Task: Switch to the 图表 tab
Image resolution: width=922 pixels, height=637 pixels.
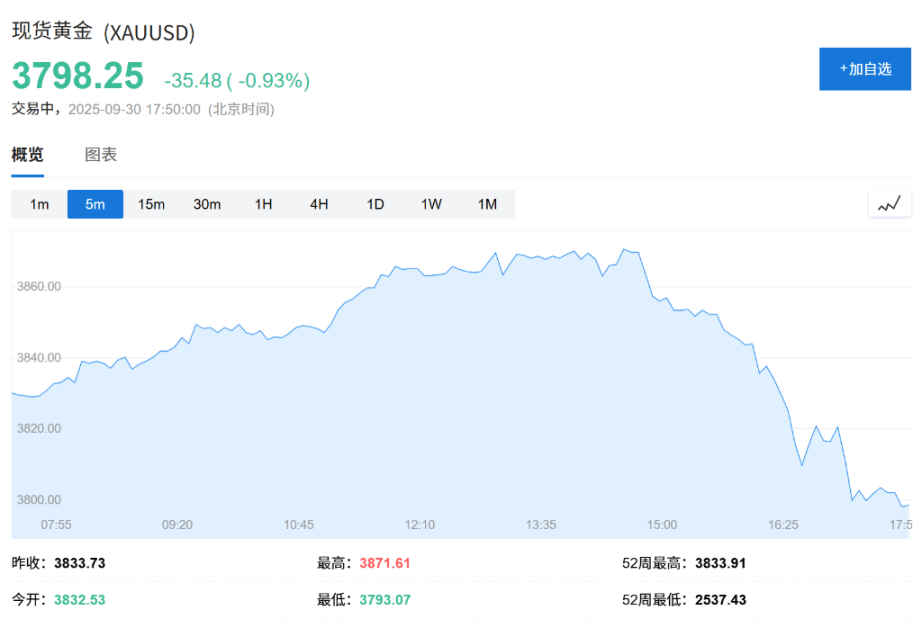Action: tap(103, 154)
